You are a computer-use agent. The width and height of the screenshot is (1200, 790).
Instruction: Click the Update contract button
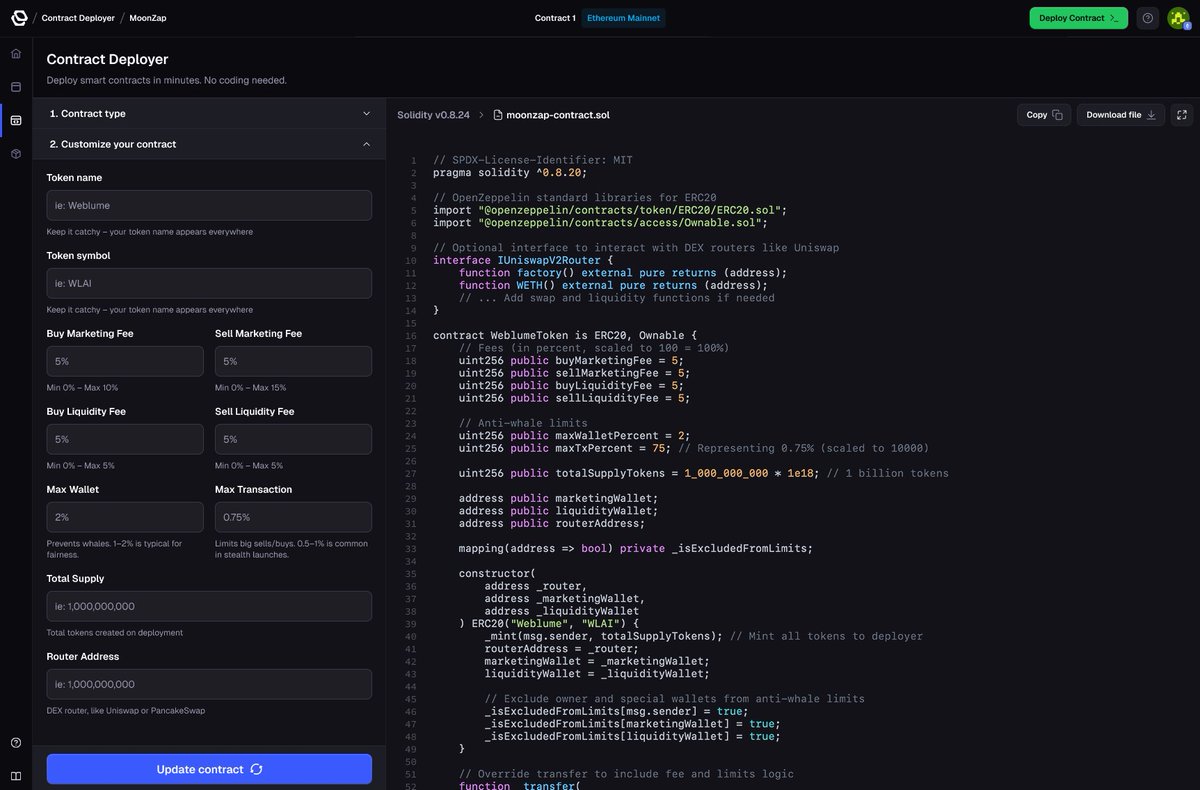209,769
